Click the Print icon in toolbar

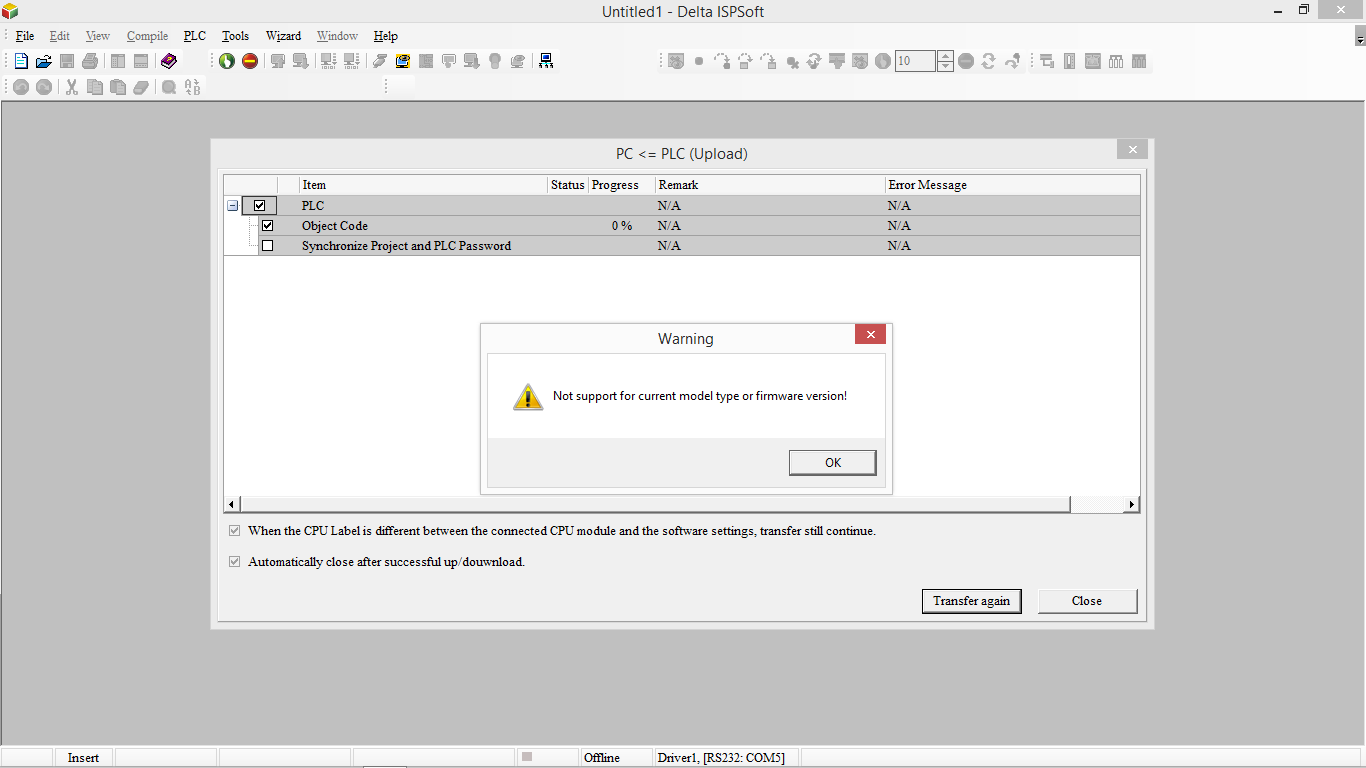click(90, 61)
